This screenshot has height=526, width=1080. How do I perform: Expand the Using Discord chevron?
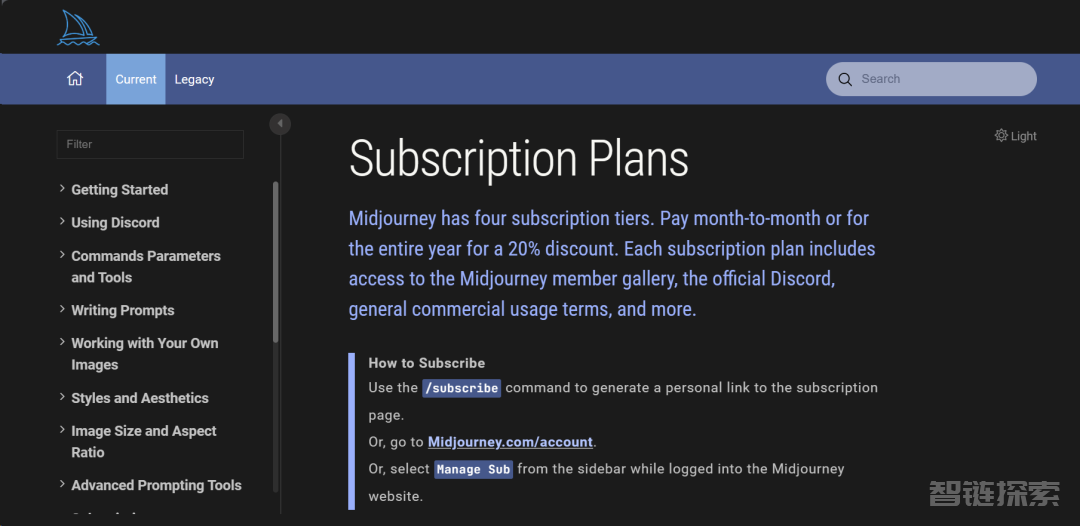62,222
